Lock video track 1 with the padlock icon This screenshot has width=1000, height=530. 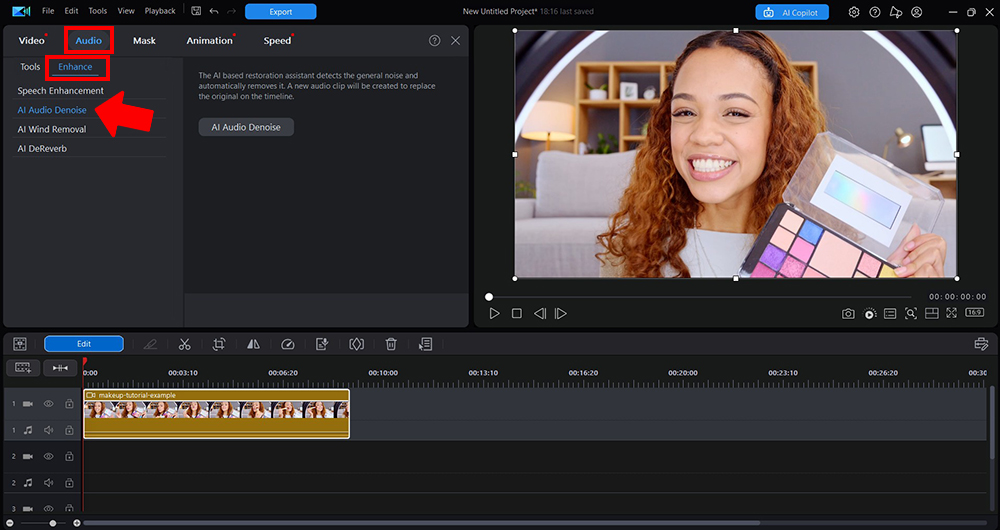click(69, 404)
